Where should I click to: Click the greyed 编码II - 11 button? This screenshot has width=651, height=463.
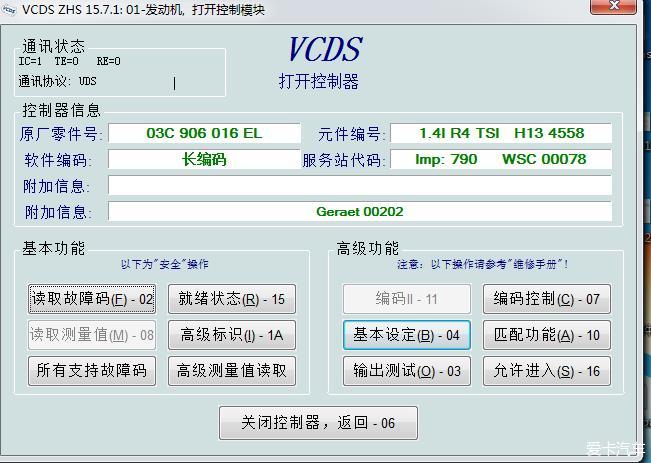pos(407,299)
